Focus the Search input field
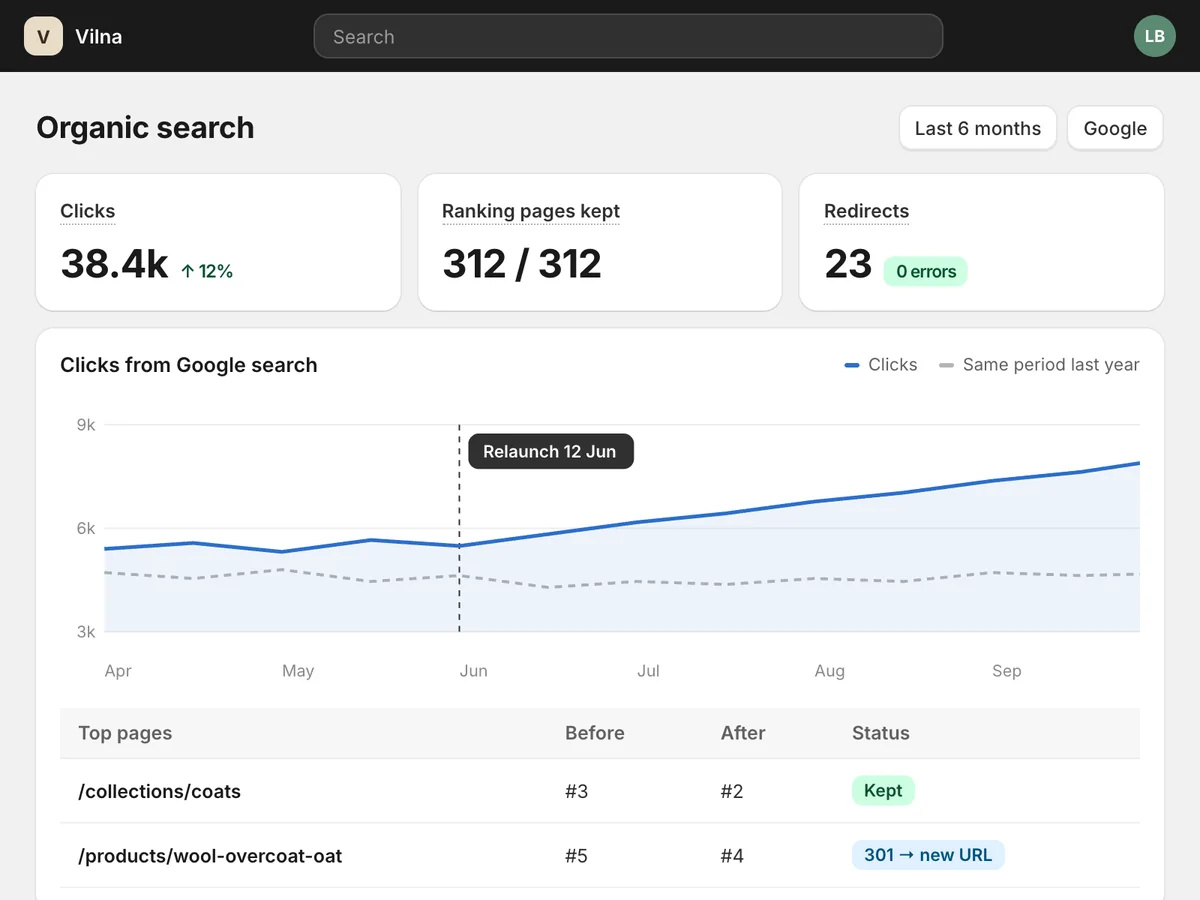 pyautogui.click(x=628, y=36)
